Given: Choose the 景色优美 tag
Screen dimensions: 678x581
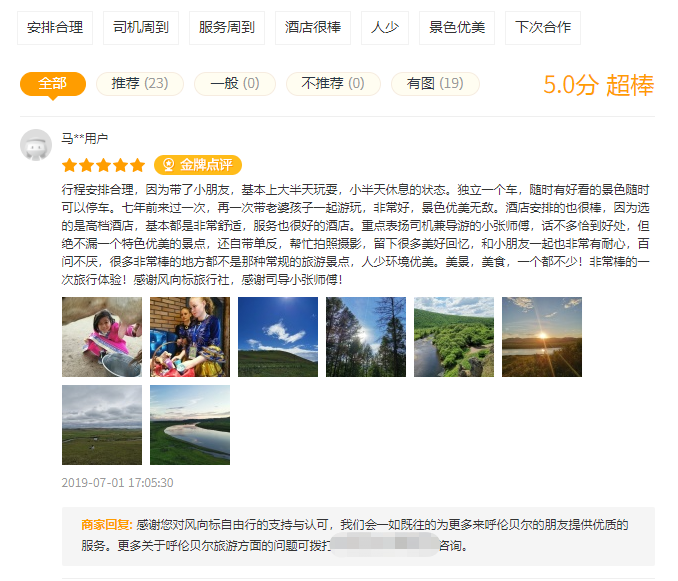Looking at the screenshot, I should tap(457, 28).
